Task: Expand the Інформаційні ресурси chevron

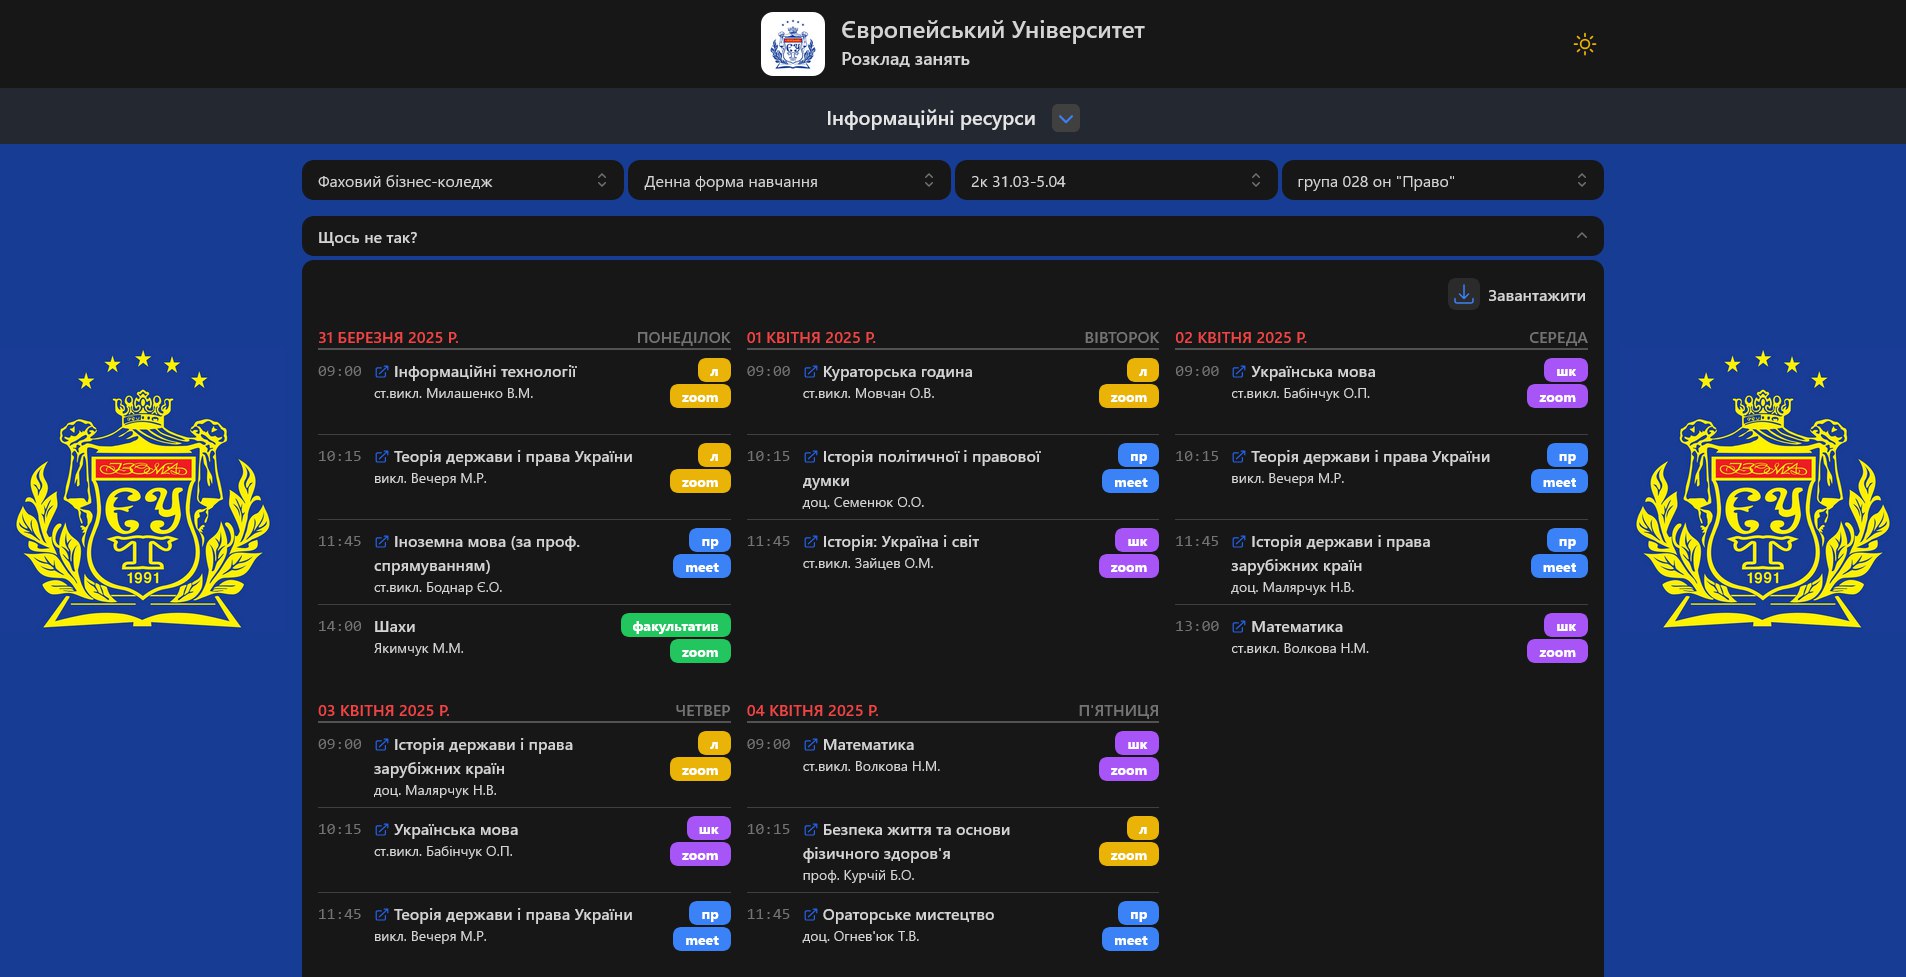Action: [1066, 119]
